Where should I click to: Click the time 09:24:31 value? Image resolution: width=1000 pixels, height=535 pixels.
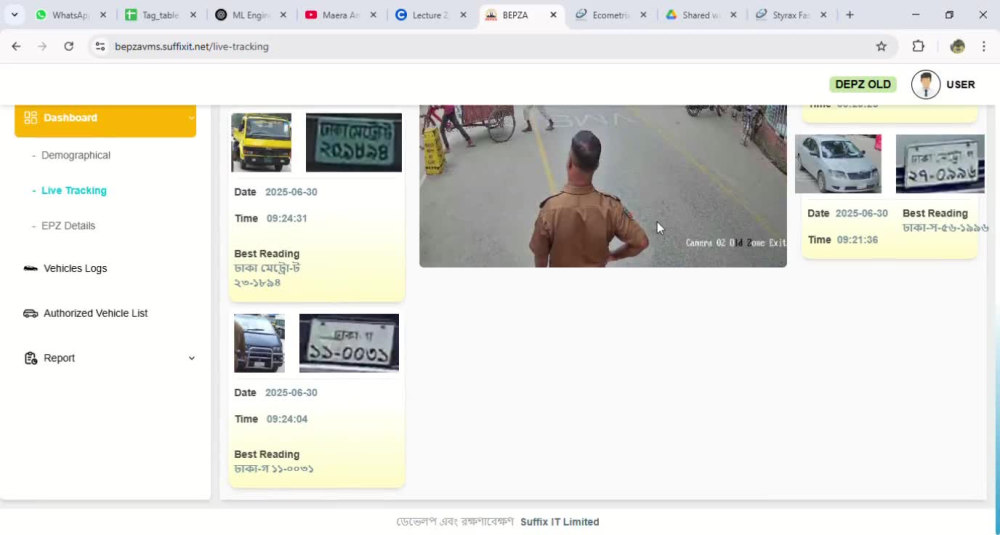[x=286, y=218]
